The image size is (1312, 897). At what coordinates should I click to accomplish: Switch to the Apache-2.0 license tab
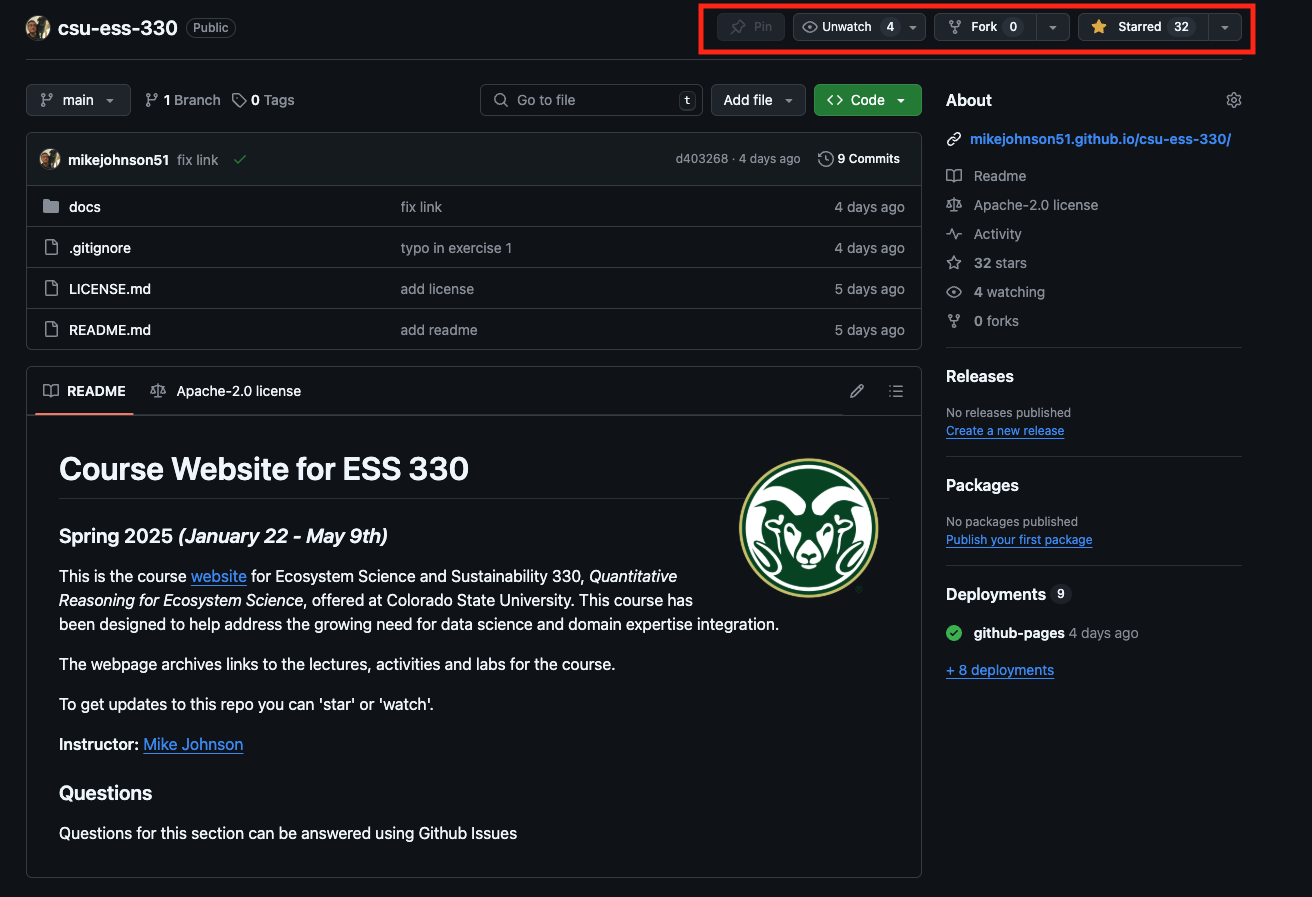(226, 391)
